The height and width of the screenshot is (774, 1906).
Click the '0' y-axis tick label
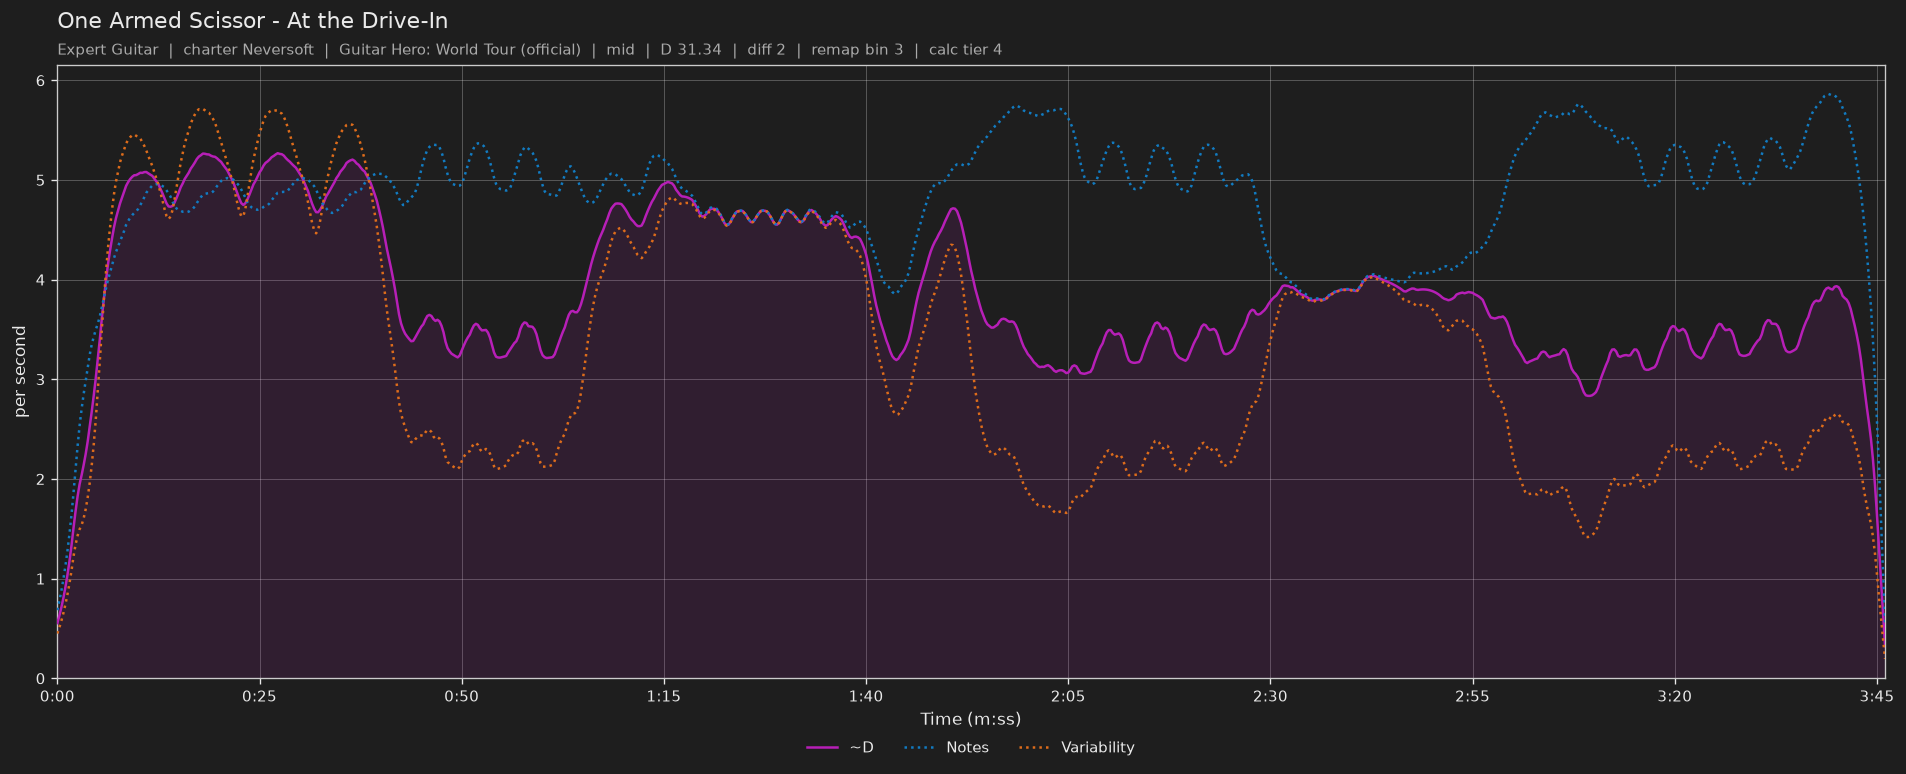coord(41,679)
